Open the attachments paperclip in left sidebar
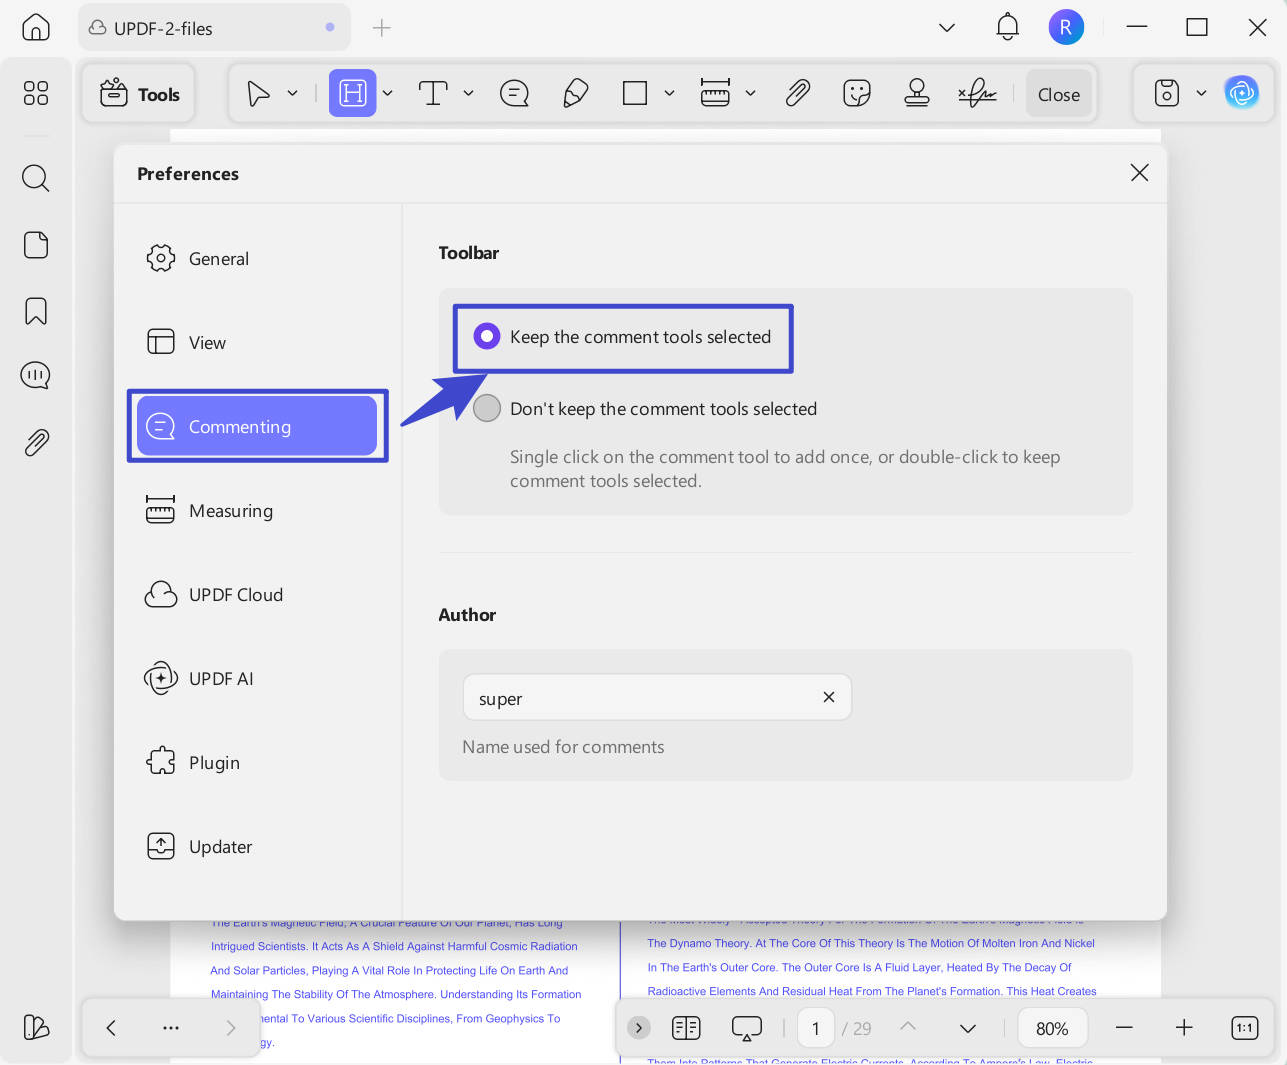Screen dimensions: 1287x1065 click(36, 442)
